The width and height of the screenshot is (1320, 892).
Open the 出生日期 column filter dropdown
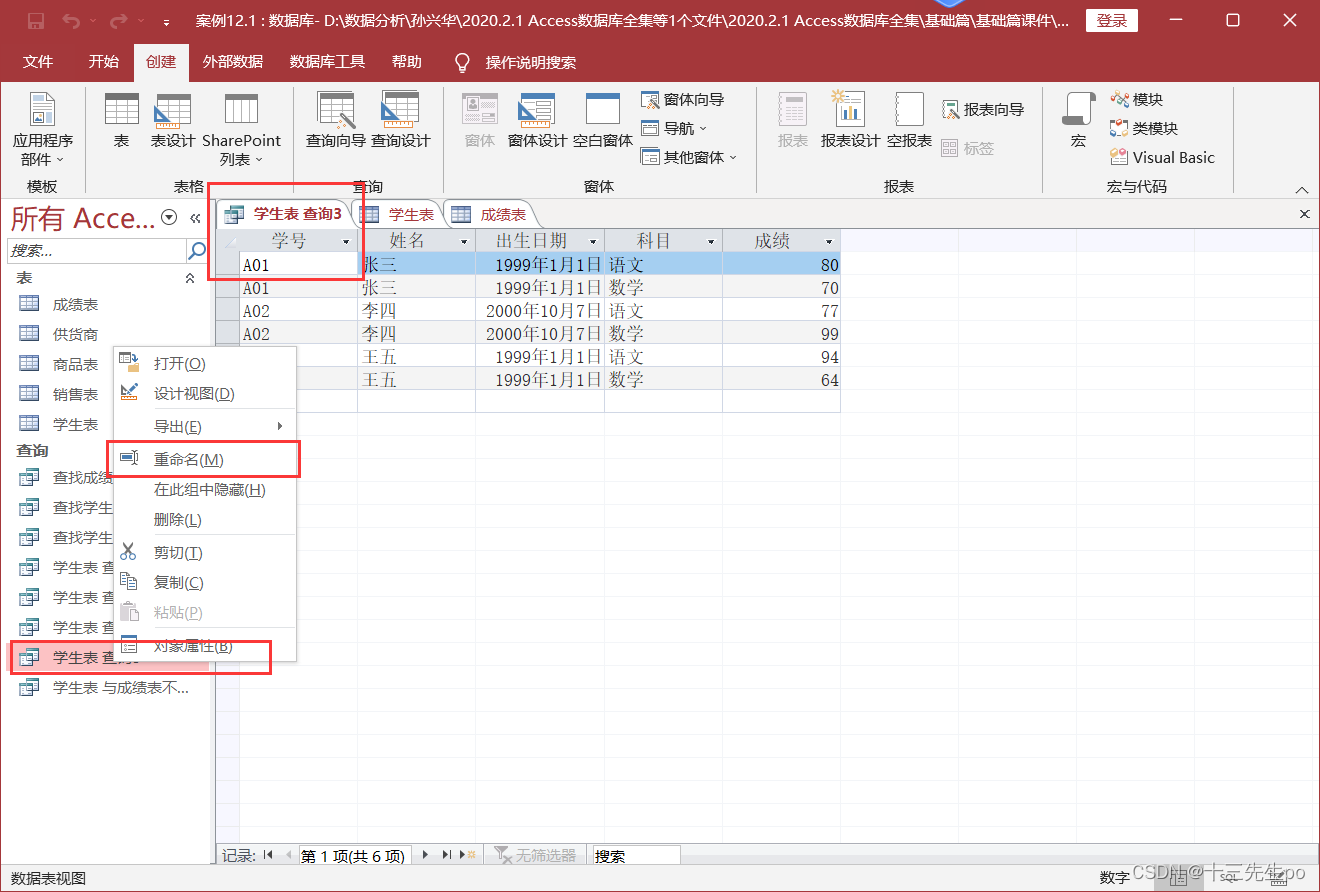(593, 241)
